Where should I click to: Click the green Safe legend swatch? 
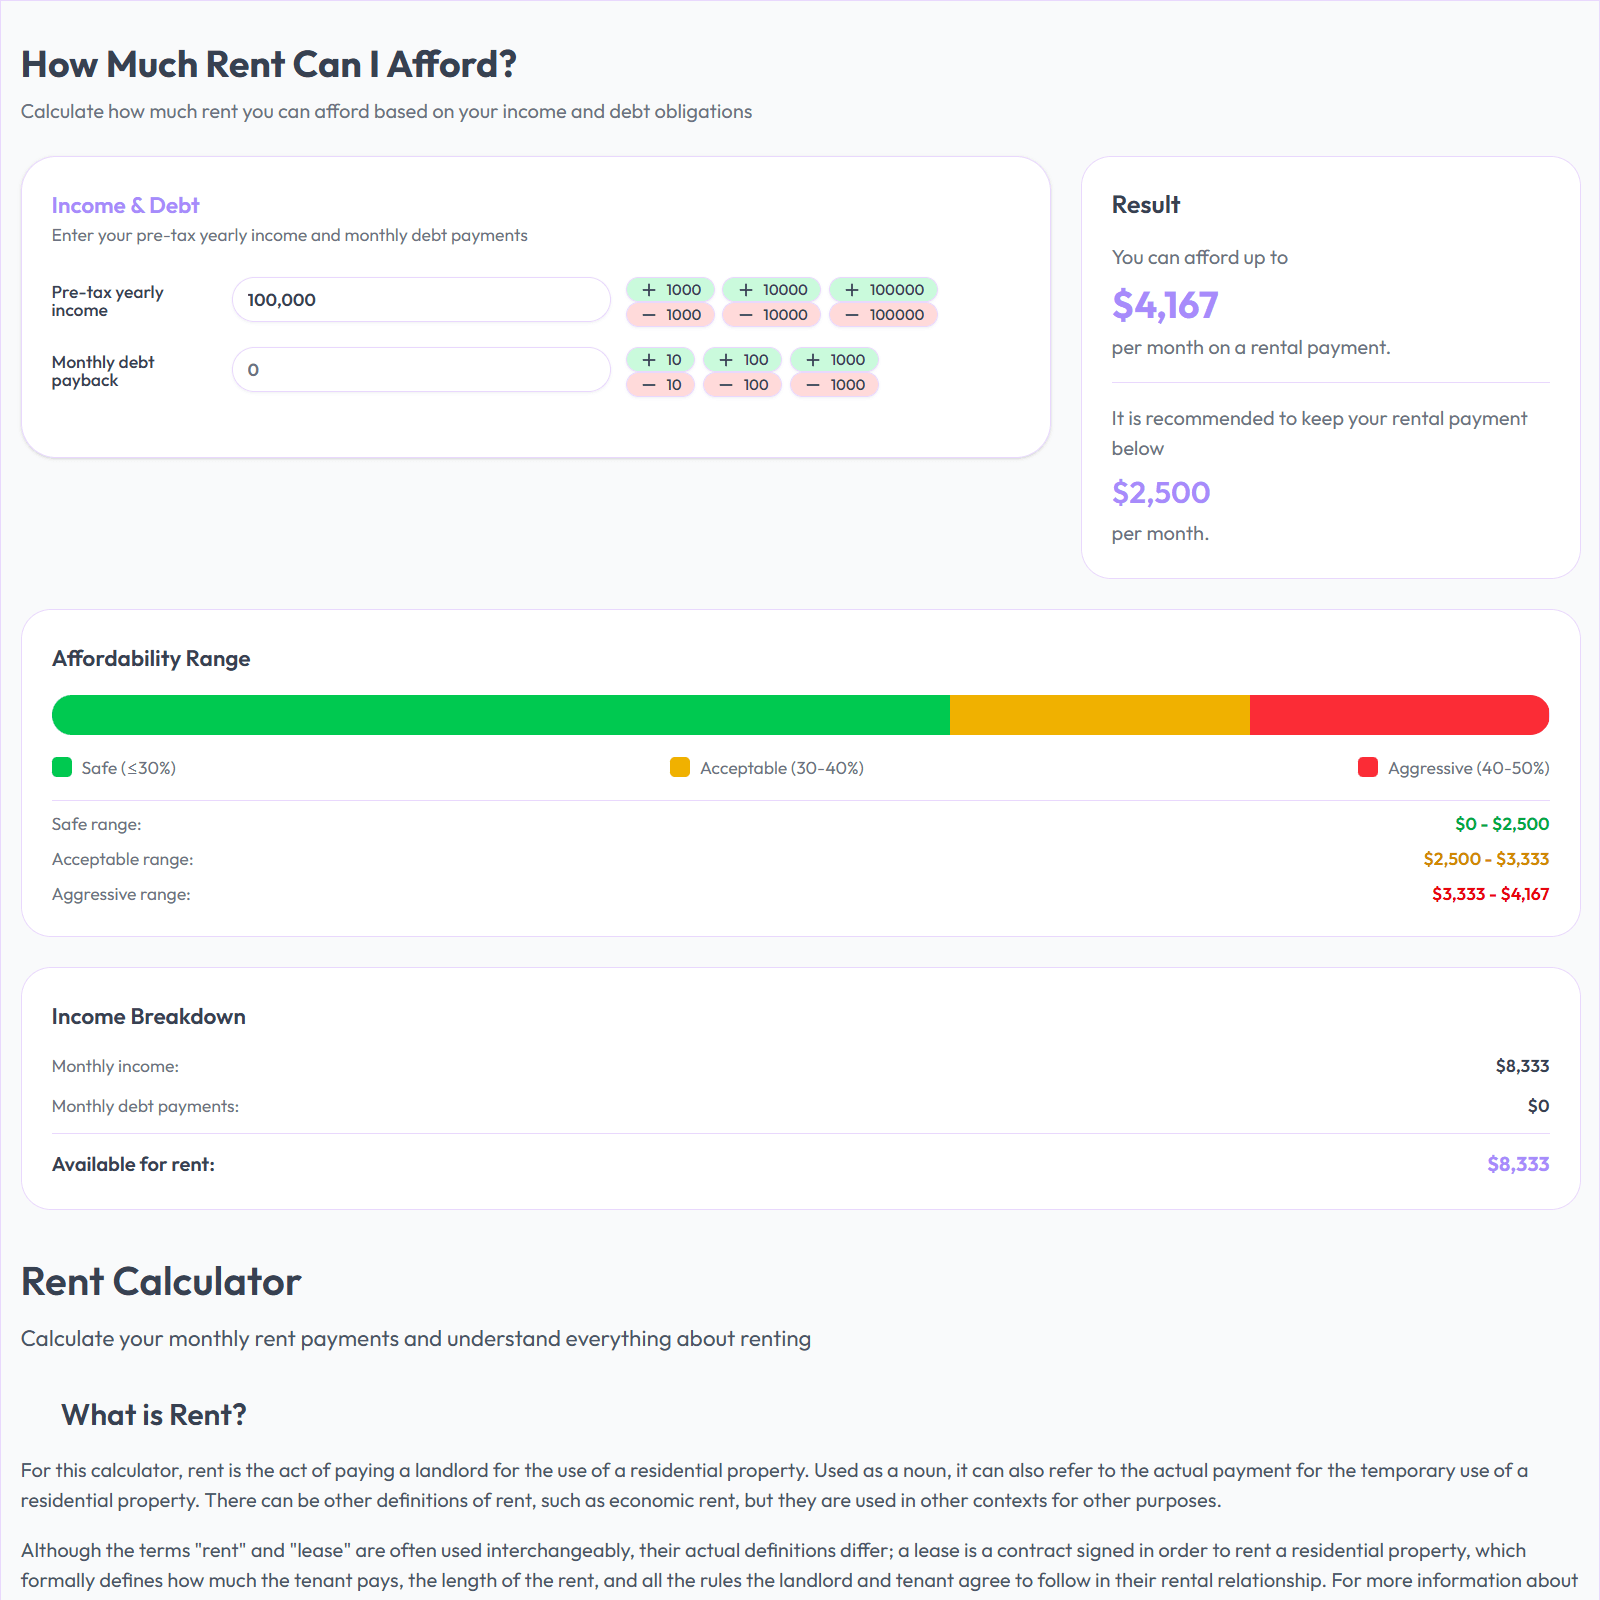61,768
